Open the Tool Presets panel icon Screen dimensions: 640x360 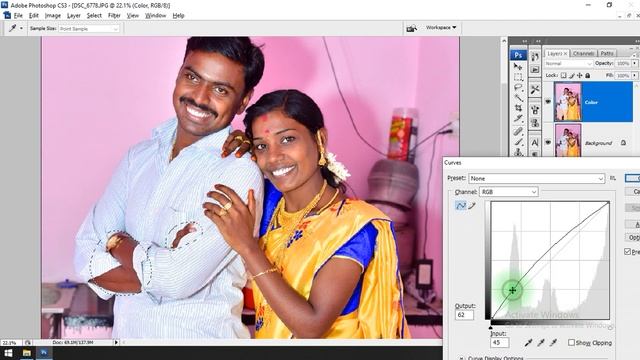[535, 89]
